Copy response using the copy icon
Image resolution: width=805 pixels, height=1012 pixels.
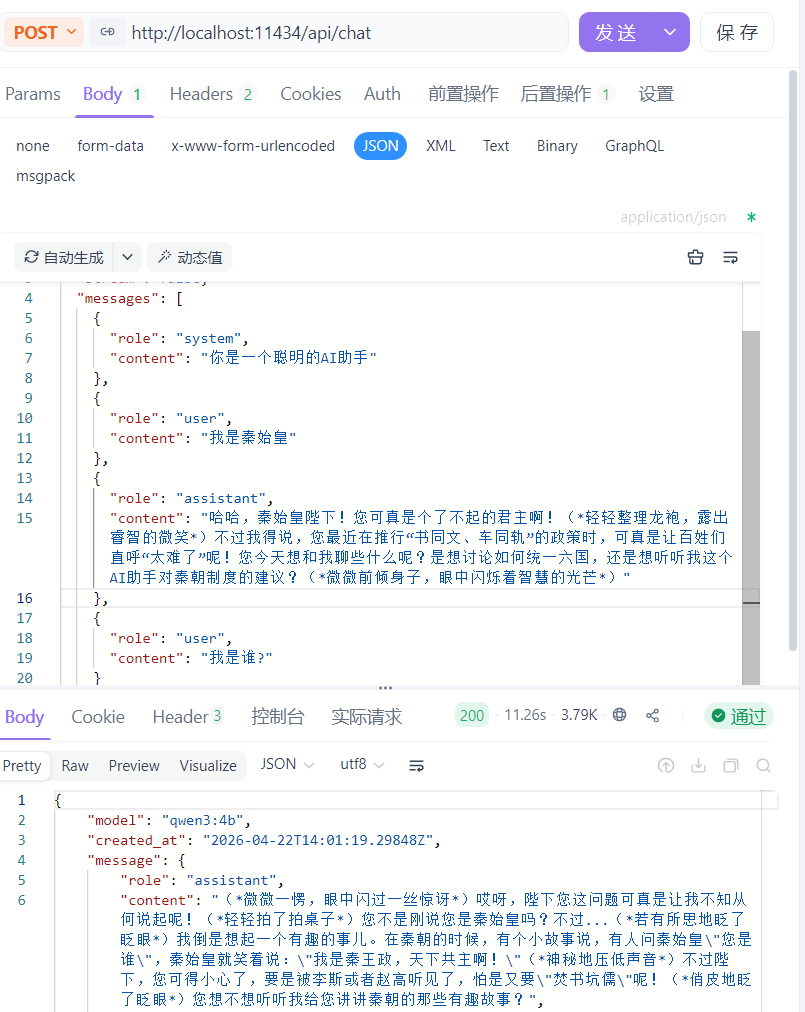coord(731,765)
